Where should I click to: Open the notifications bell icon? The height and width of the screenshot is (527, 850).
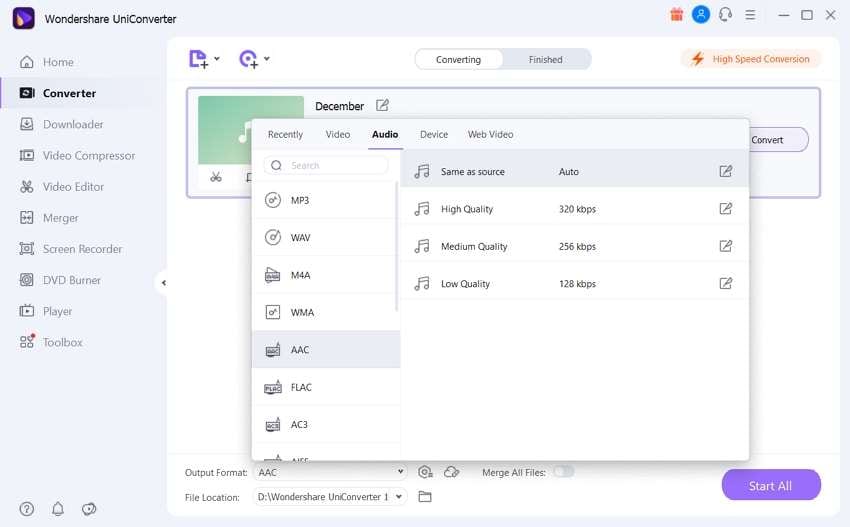pos(58,509)
